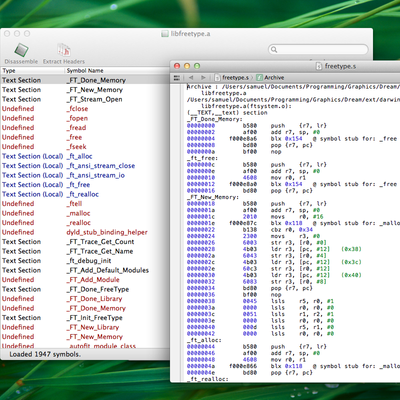The height and width of the screenshot is (400, 400).
Task: Click the green zoom button of freetype.s
Action: pyautogui.click(x=197, y=66)
